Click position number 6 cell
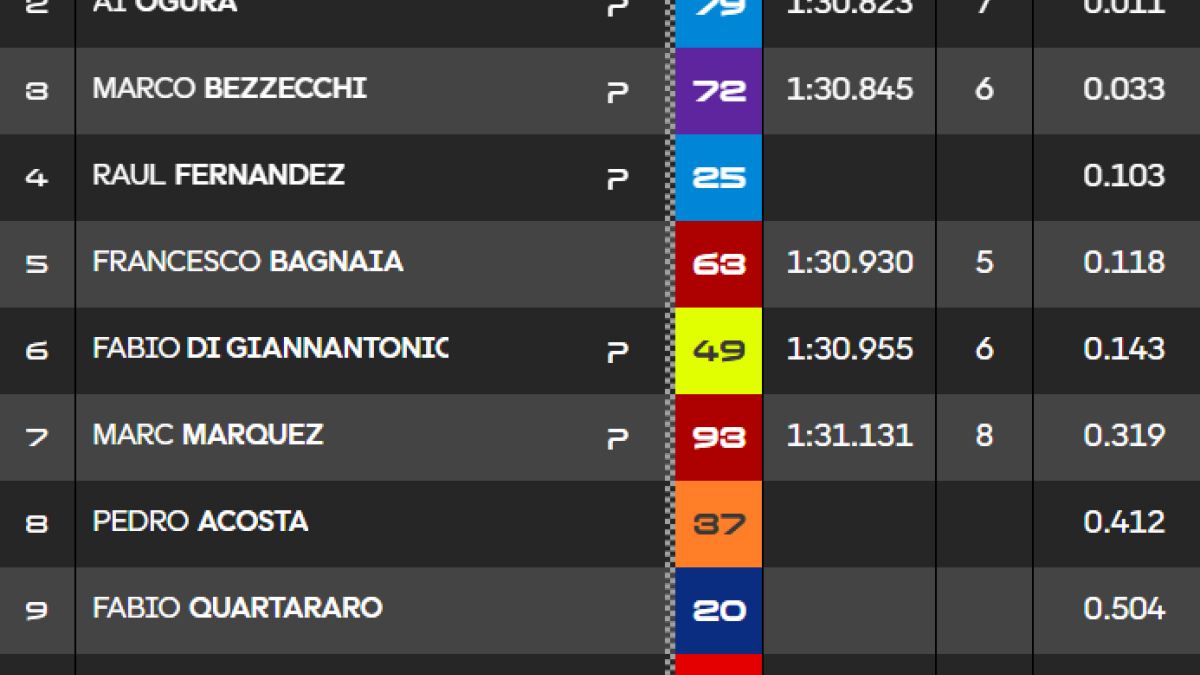Screen dimensions: 1200x675 click(x=37, y=351)
